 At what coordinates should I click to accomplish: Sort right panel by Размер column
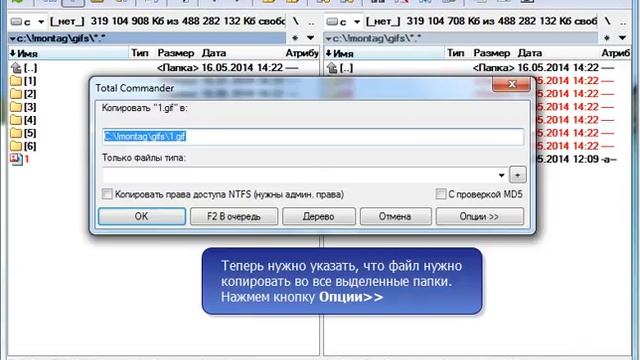point(492,53)
